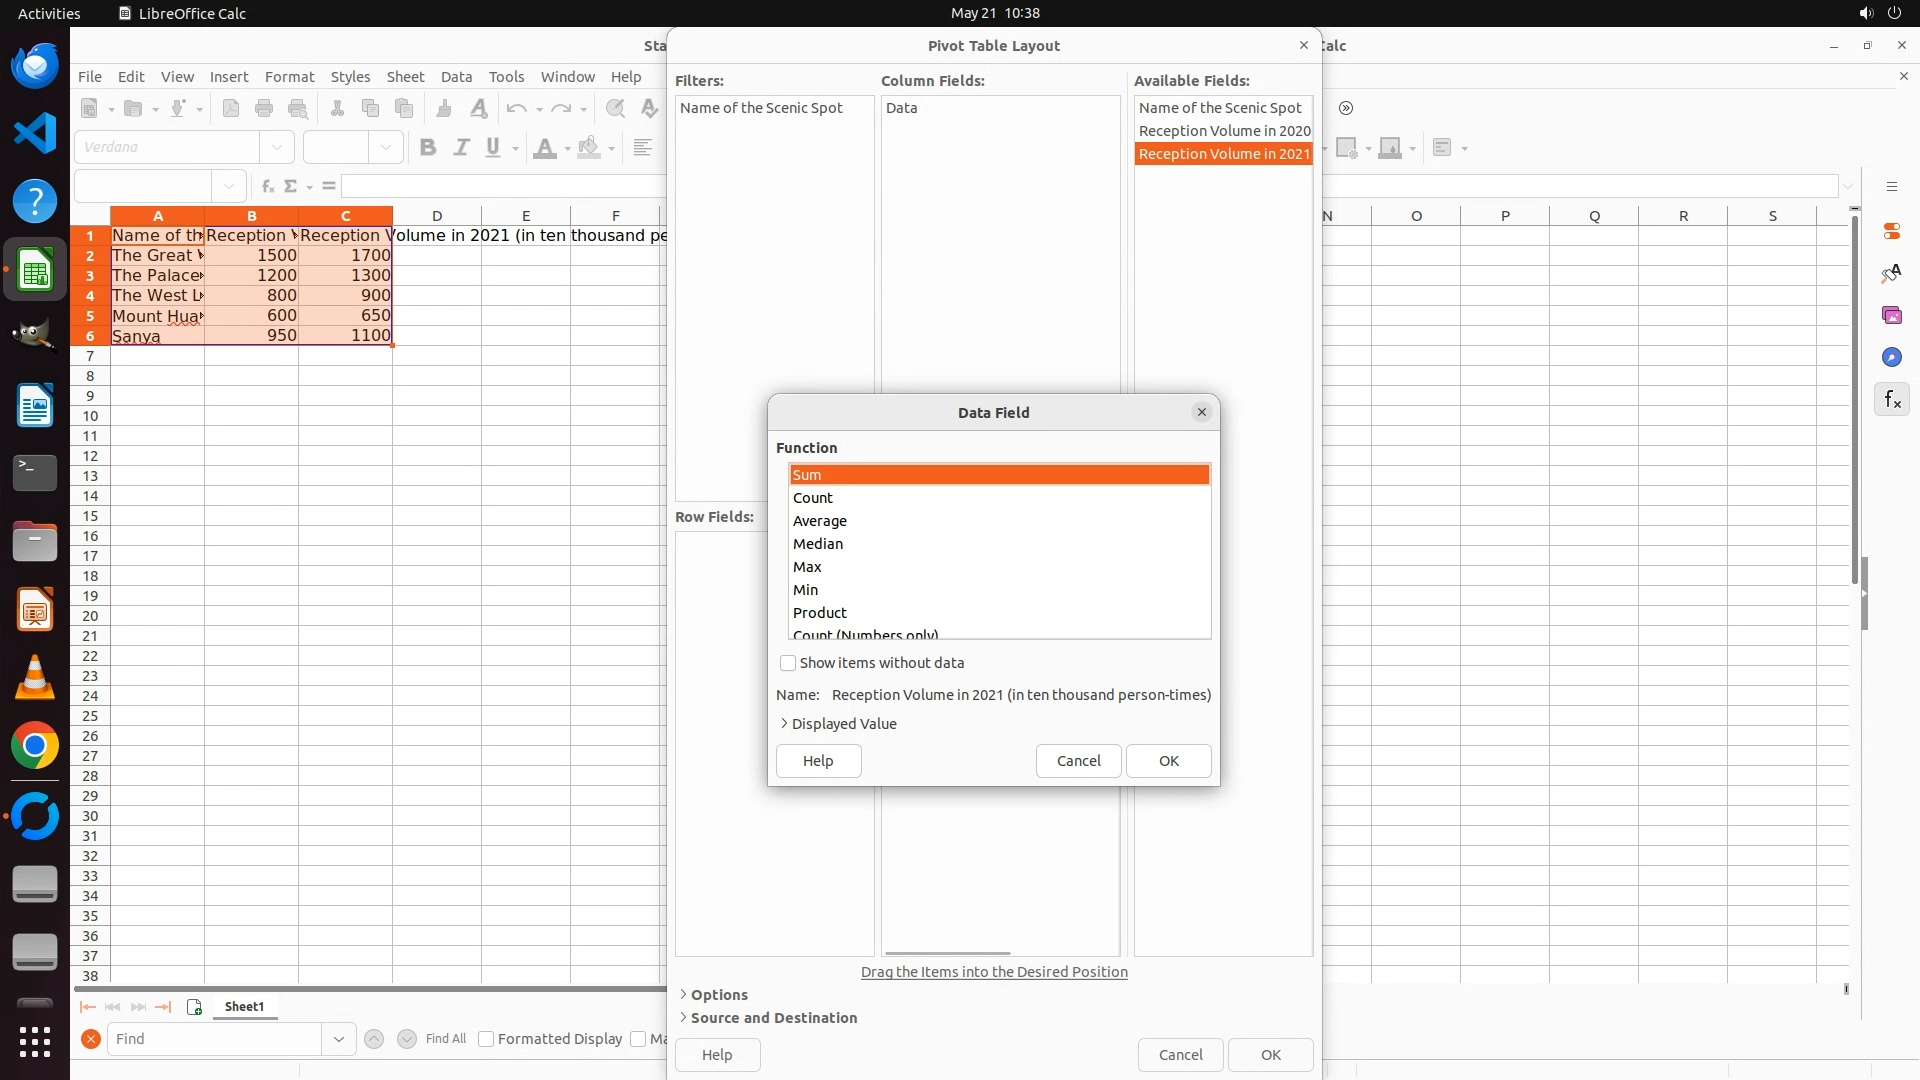The height and width of the screenshot is (1080, 1920).
Task: Click OK in the Data Field dialog
Action: tap(1168, 761)
